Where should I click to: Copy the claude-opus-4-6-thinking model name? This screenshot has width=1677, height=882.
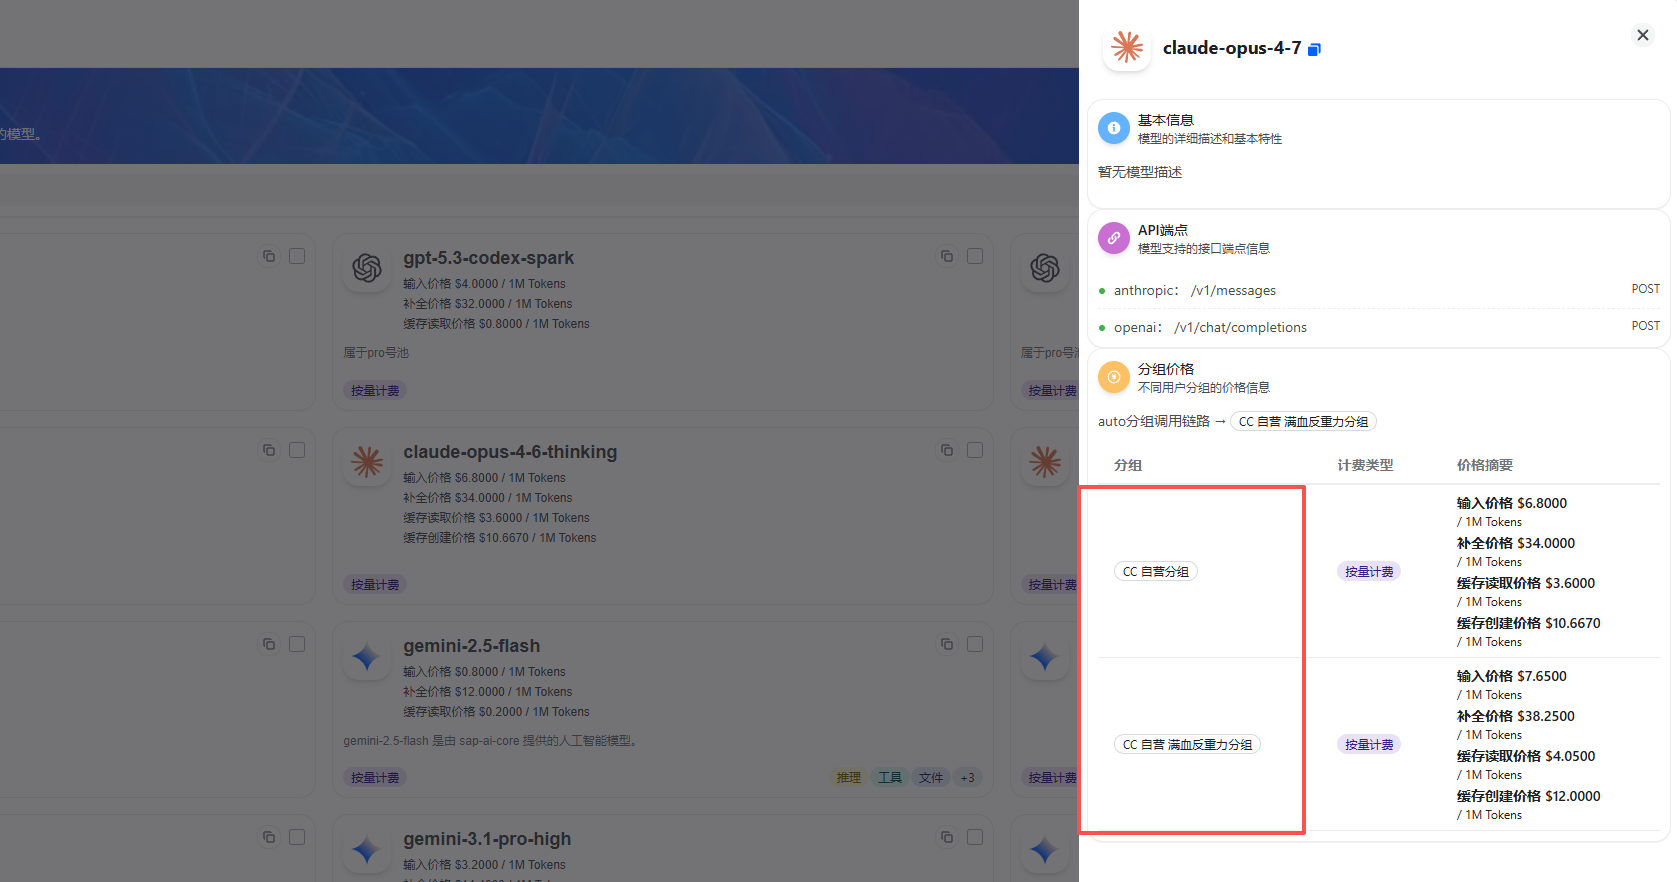pos(947,450)
